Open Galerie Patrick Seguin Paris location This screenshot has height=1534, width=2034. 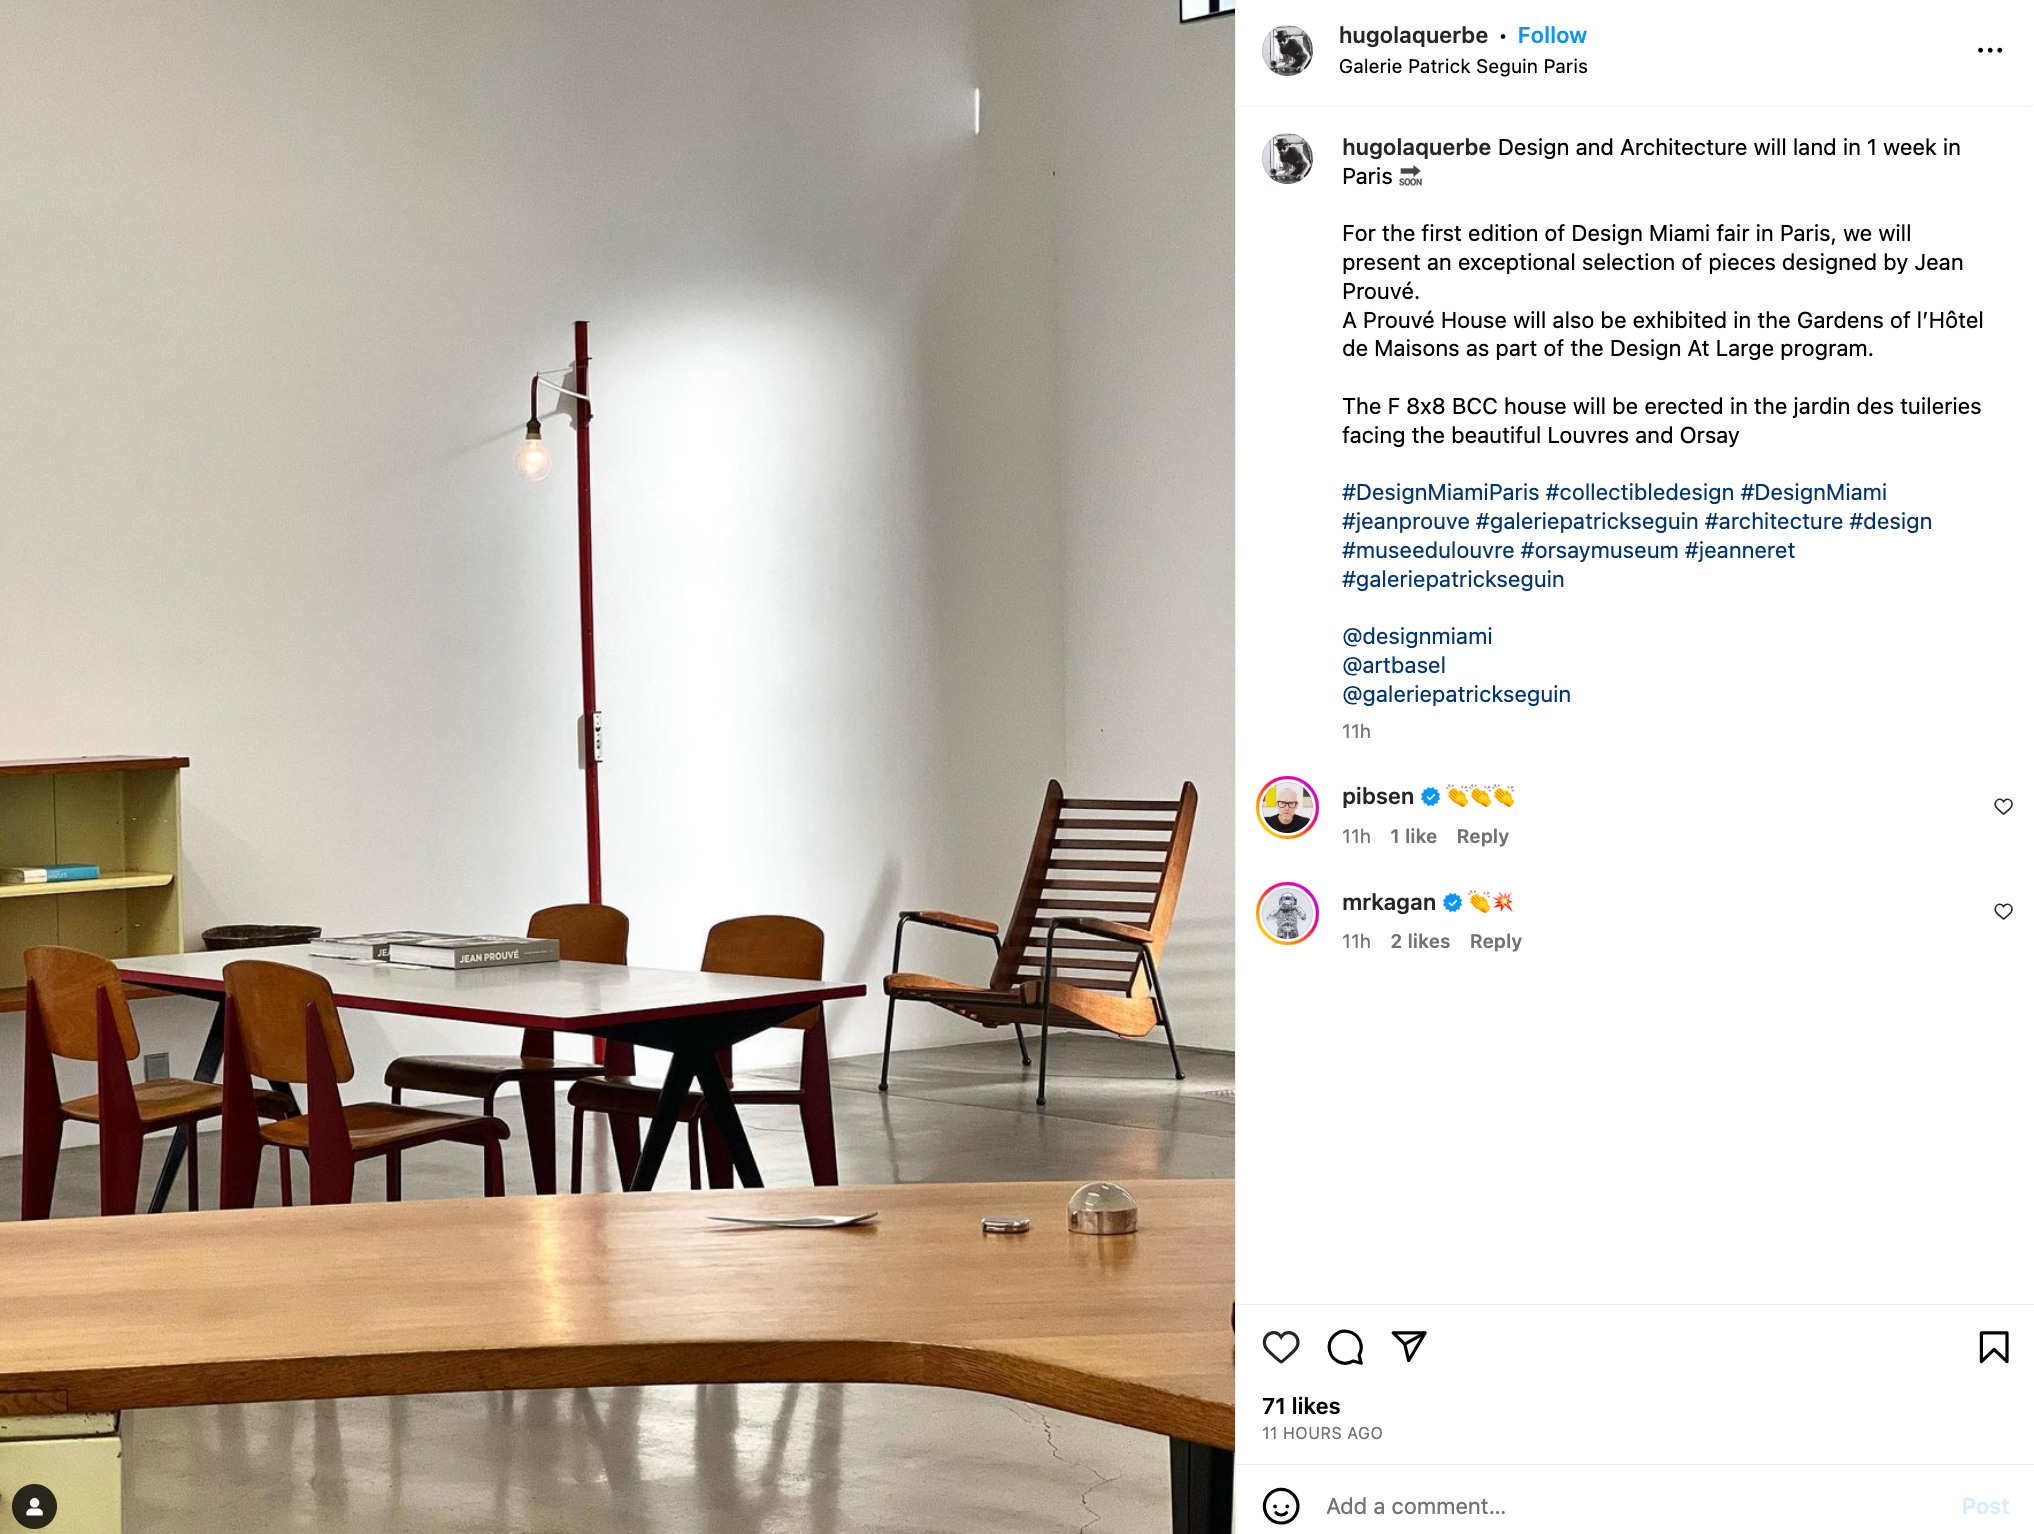1462,66
